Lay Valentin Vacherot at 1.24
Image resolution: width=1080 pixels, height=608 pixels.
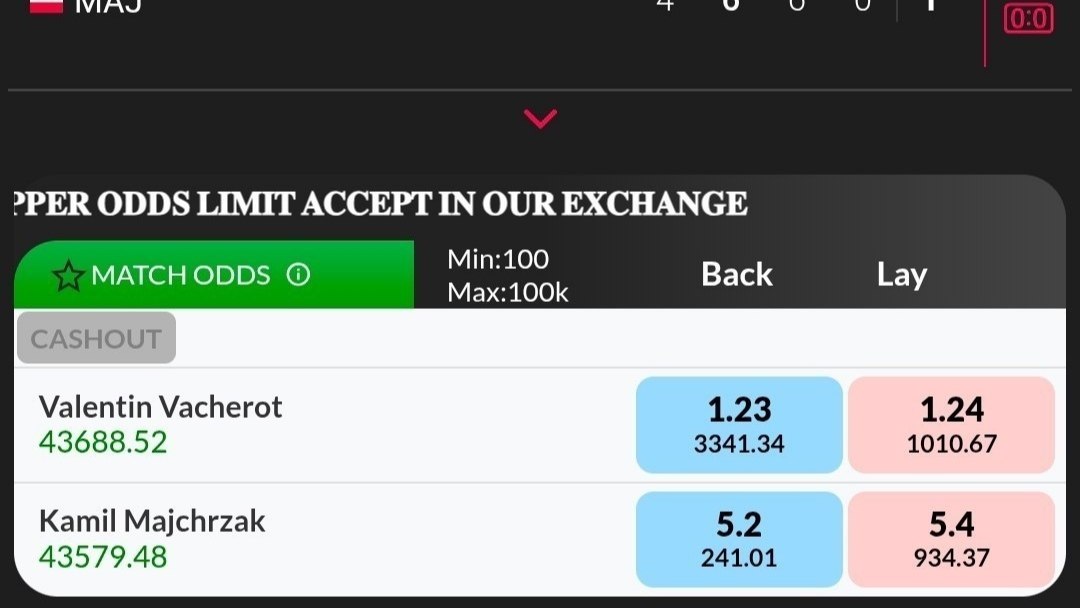coord(951,425)
